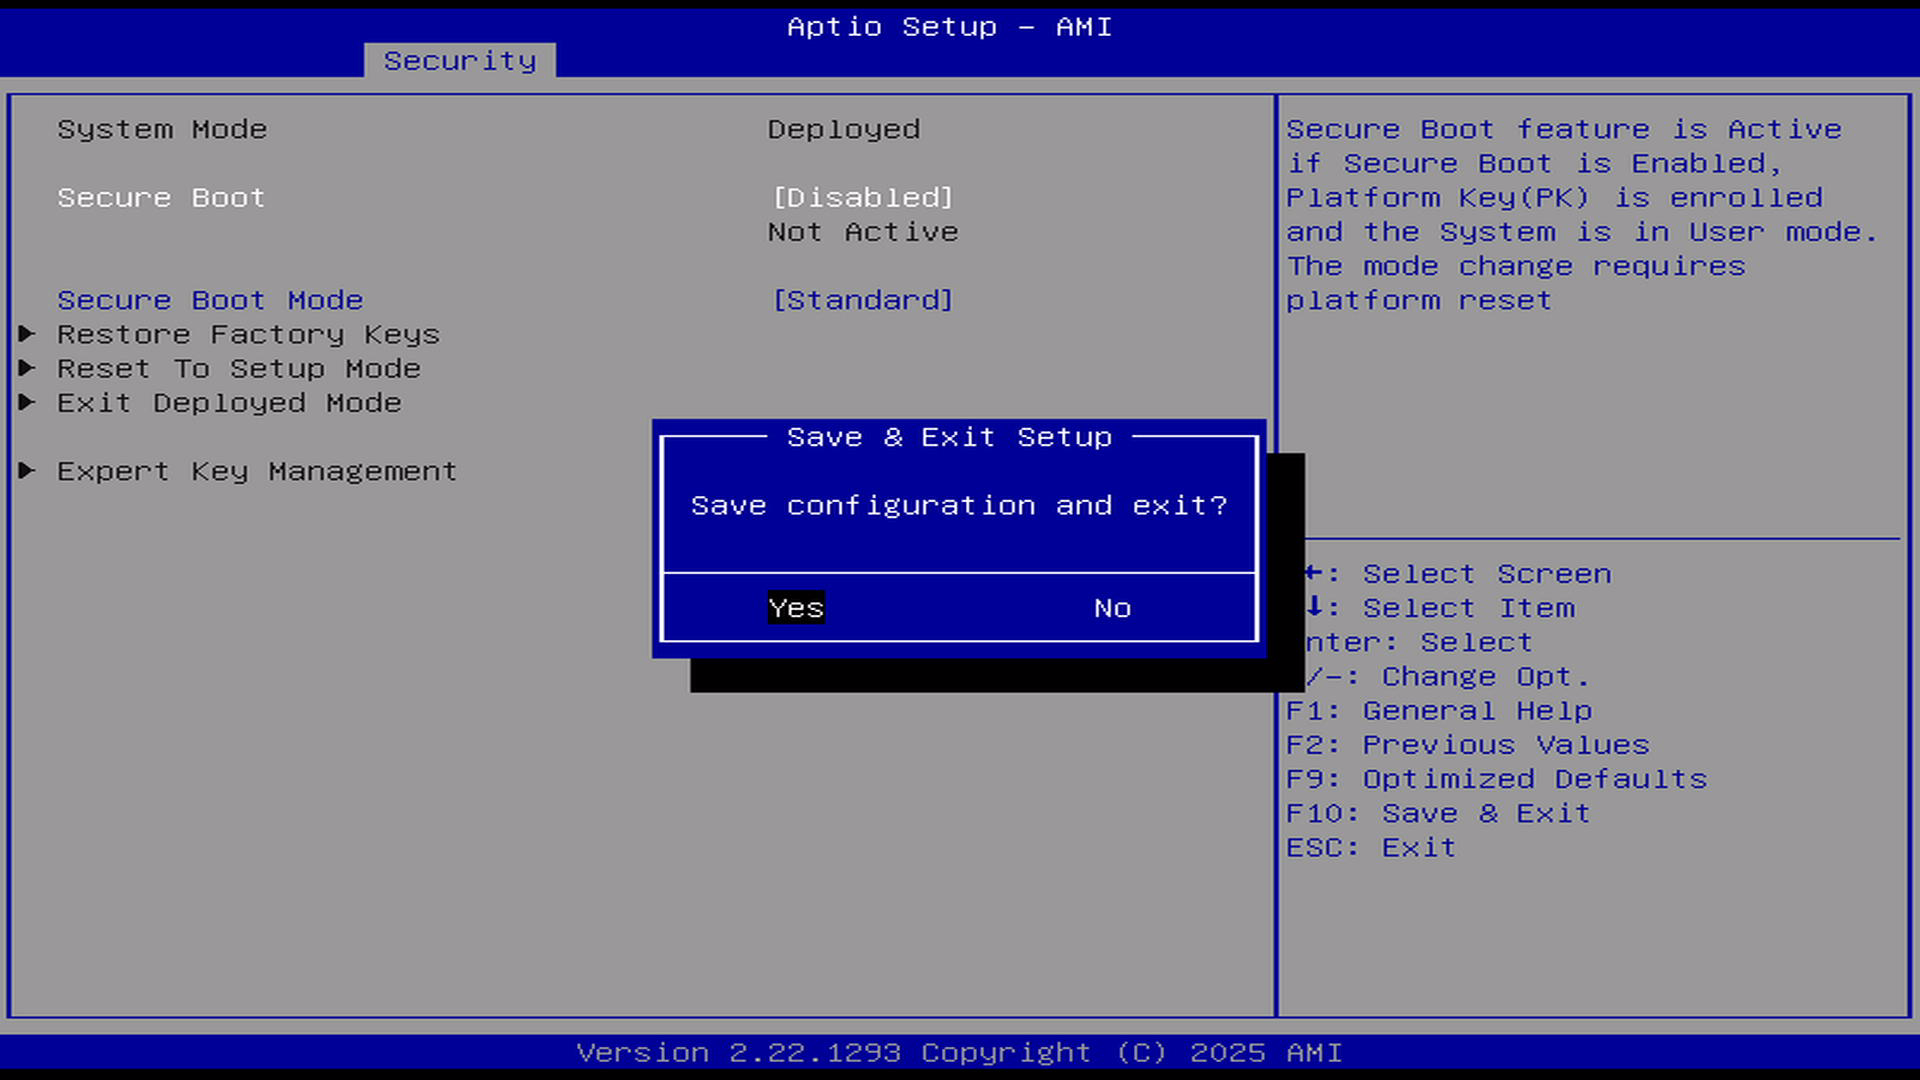Screen dimensions: 1920x1080
Task: Select the Secure Boot option label
Action: click(161, 197)
